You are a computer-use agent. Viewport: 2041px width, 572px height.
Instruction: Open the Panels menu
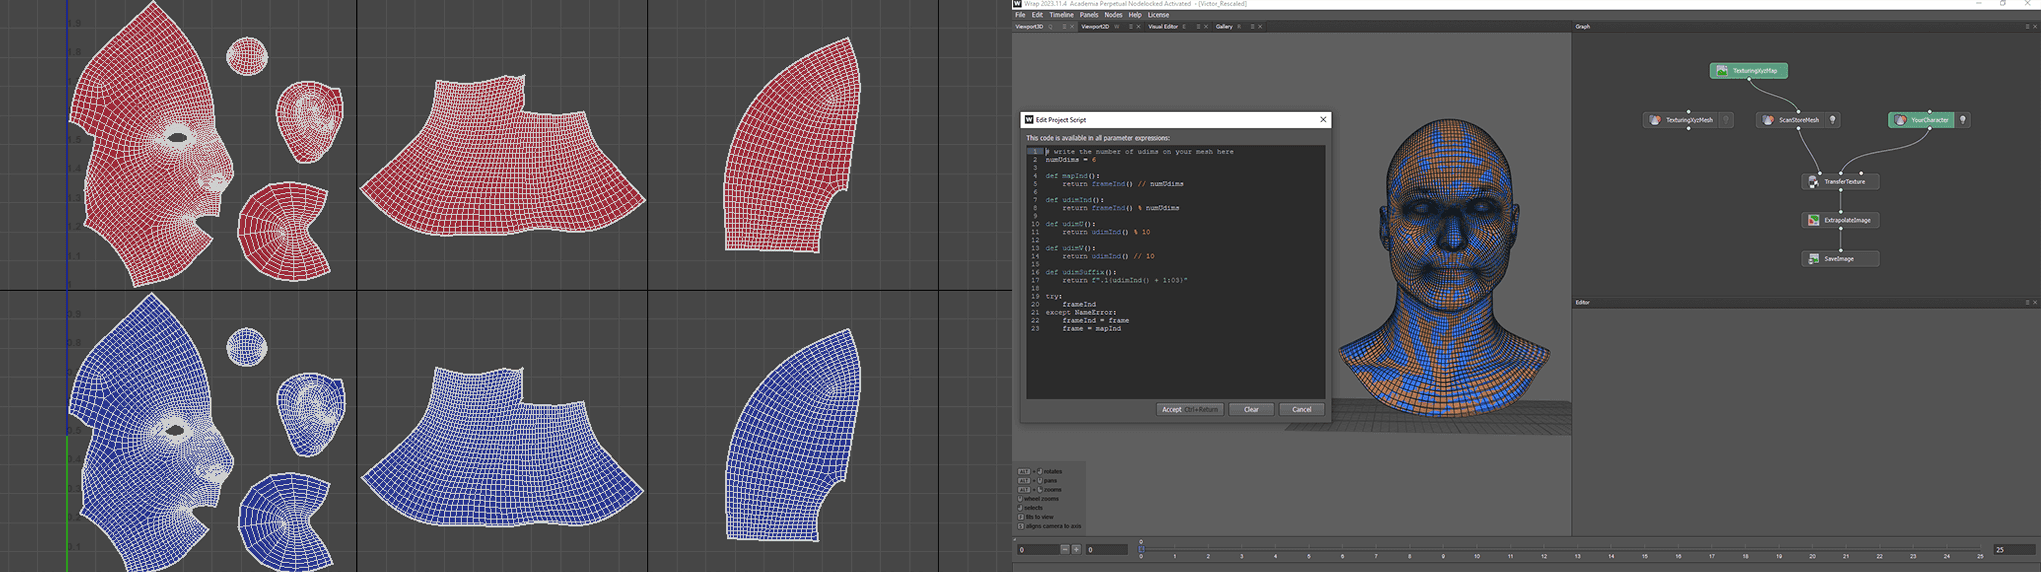1088,15
